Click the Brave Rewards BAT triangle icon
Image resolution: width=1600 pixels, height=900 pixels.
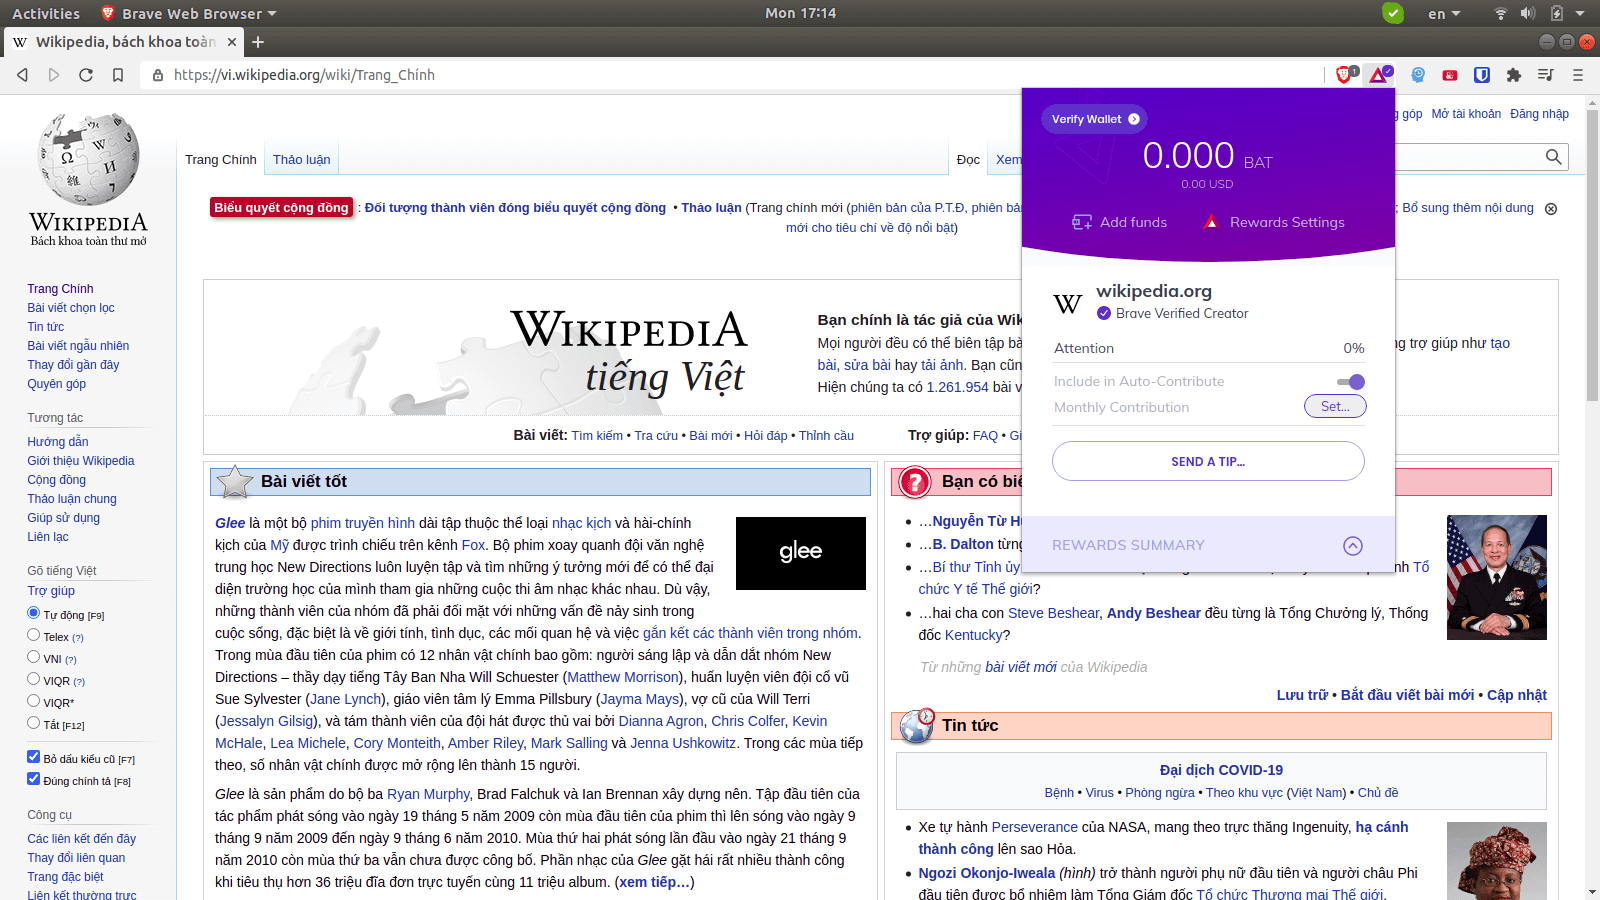pyautogui.click(x=1380, y=75)
